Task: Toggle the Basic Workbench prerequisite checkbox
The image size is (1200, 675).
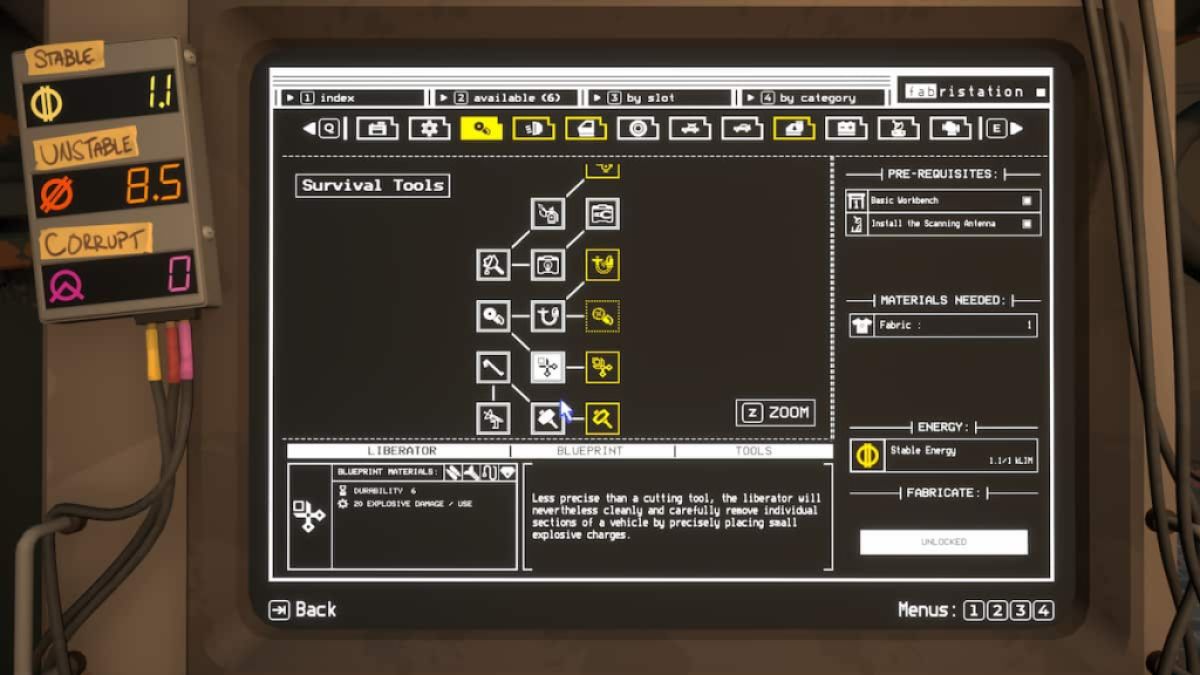Action: point(1026,201)
